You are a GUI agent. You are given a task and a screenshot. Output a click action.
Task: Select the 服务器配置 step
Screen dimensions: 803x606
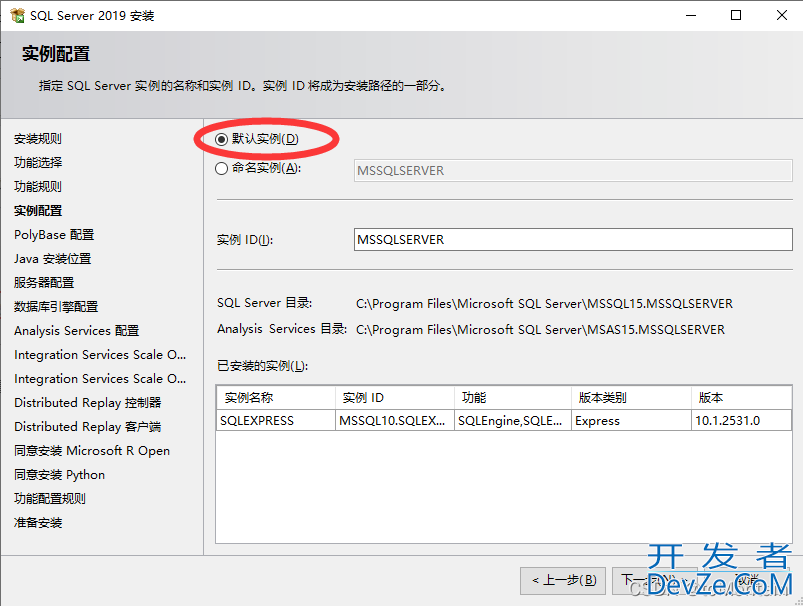[44, 283]
